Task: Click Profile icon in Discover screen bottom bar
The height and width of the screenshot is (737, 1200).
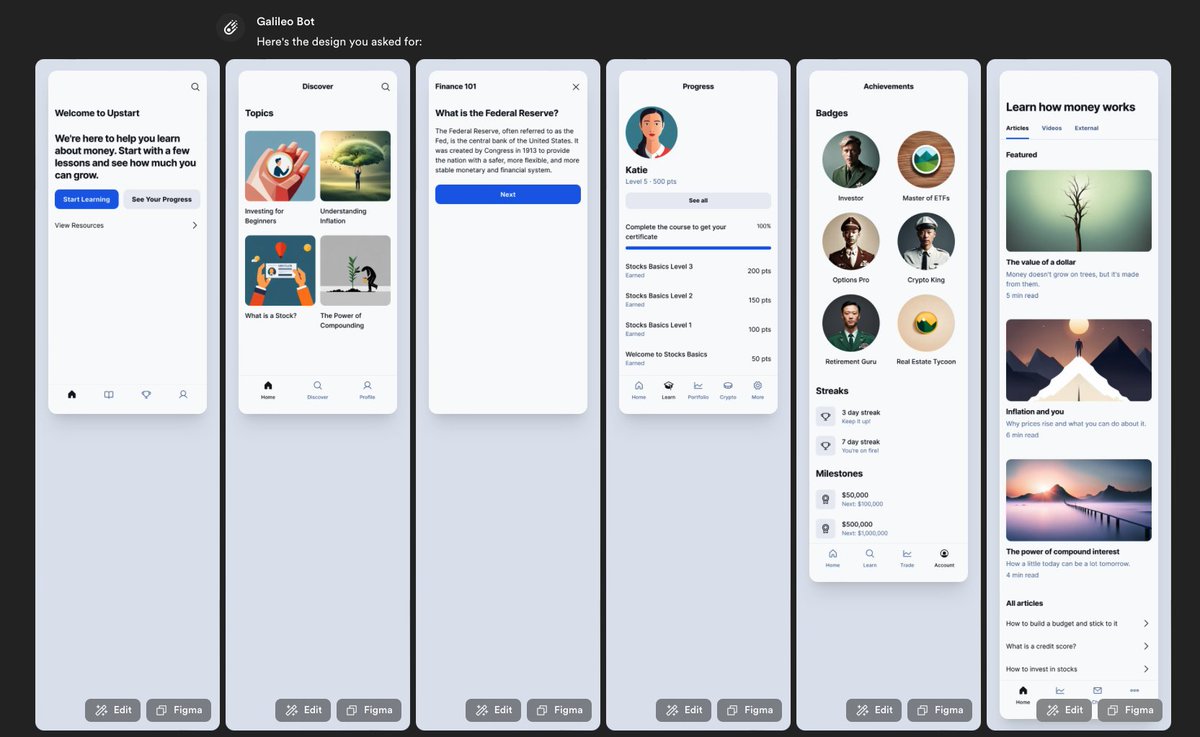Action: point(367,385)
